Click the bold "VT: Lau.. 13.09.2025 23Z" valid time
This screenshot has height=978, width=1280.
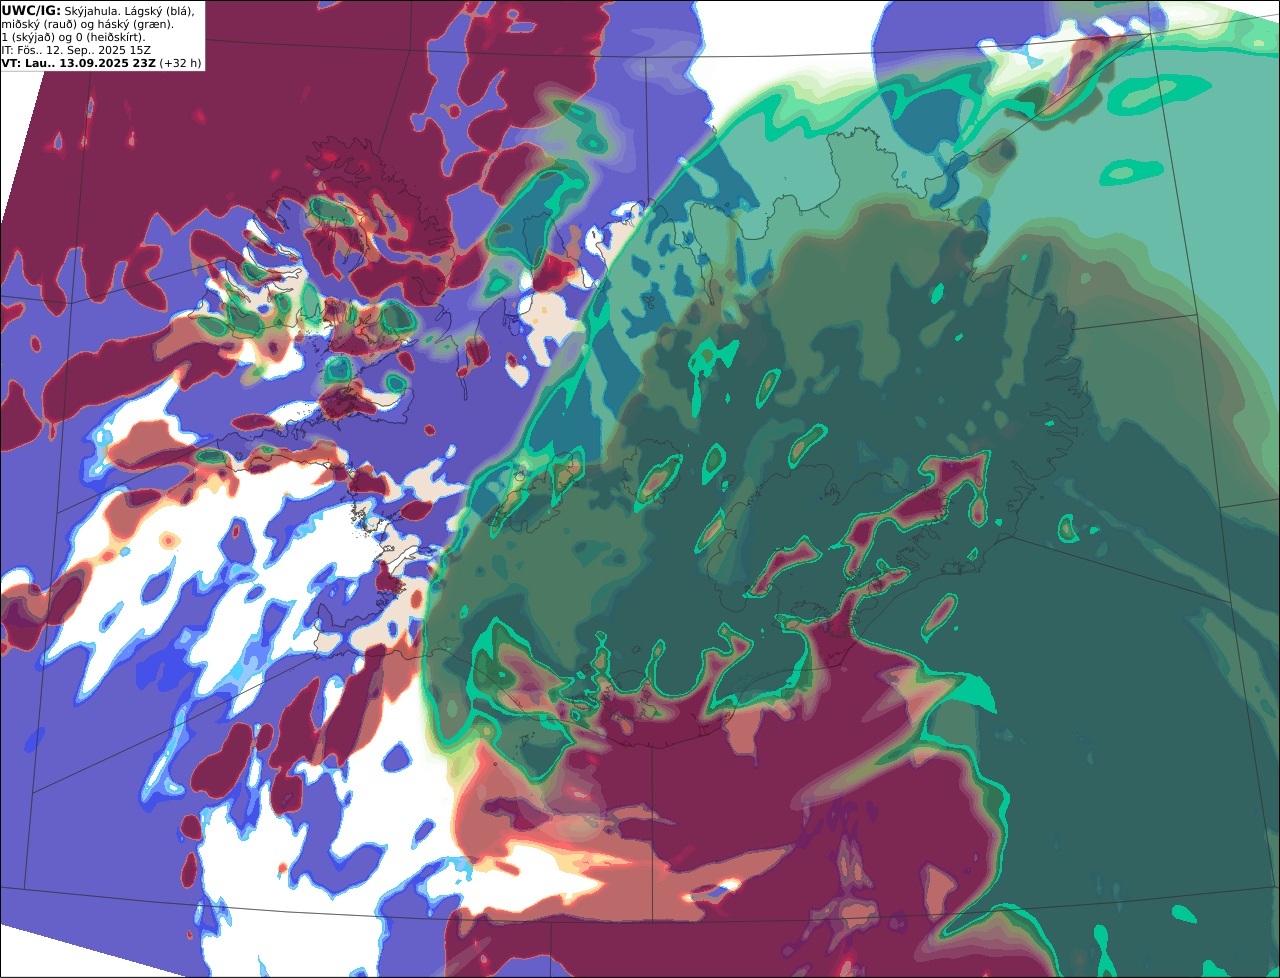(79, 63)
